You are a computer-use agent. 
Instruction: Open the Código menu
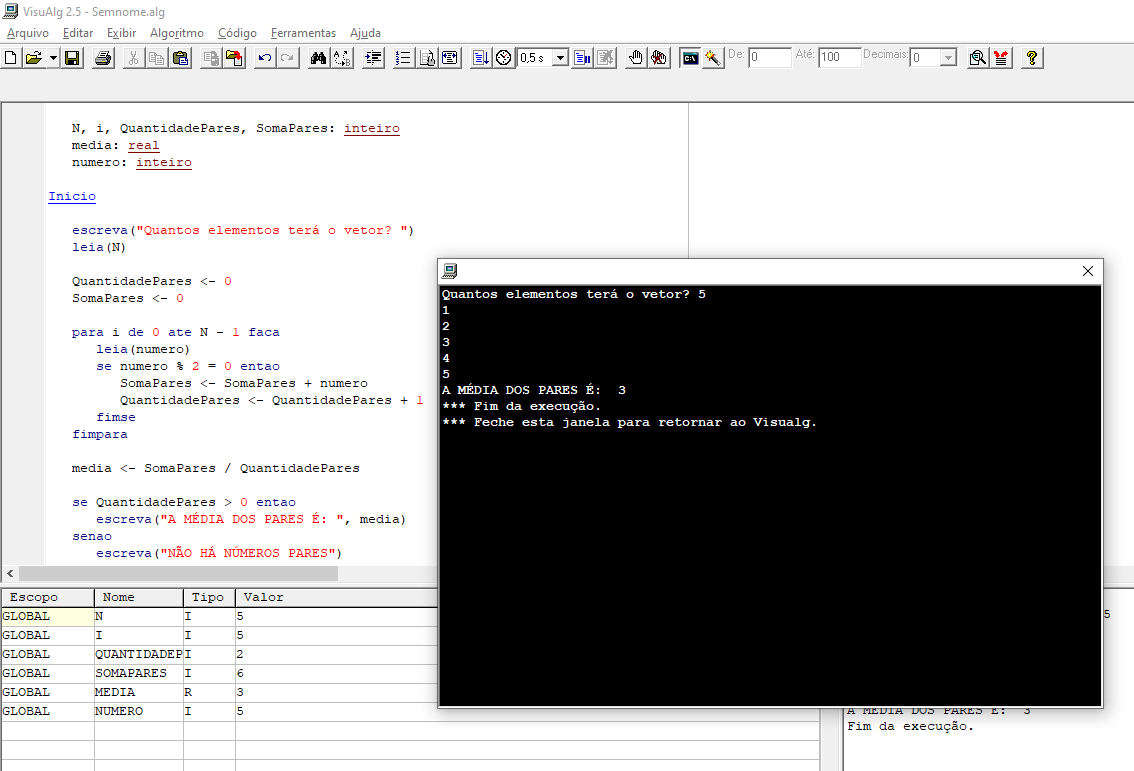(x=237, y=33)
